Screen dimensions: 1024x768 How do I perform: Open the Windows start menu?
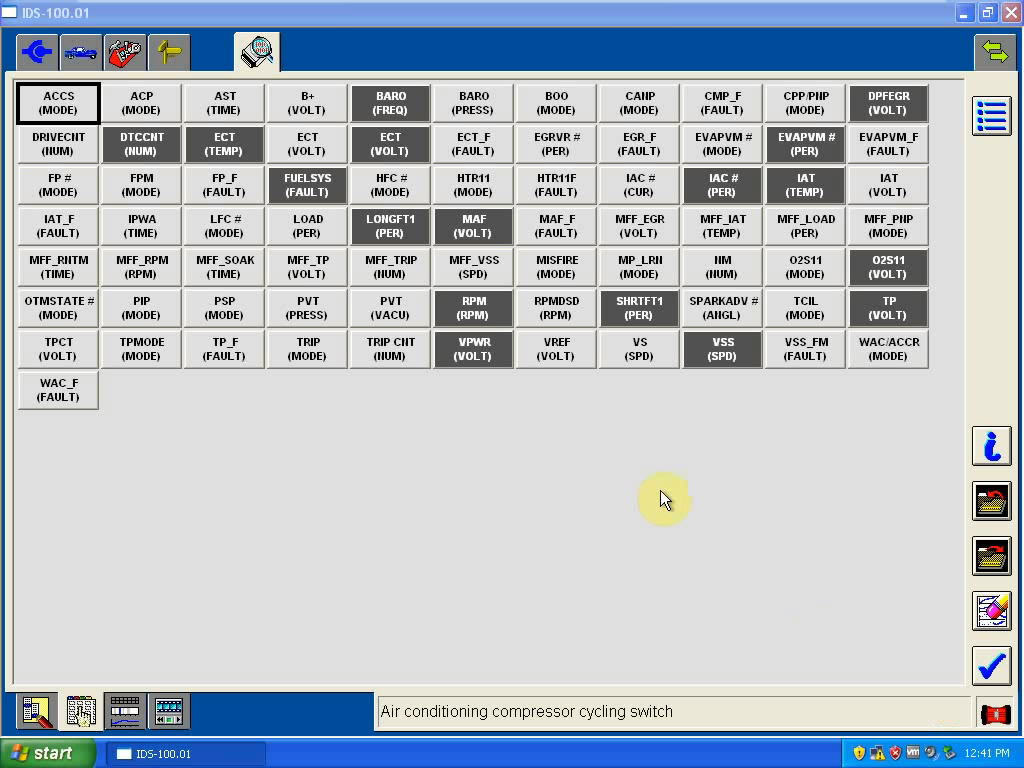pos(47,753)
